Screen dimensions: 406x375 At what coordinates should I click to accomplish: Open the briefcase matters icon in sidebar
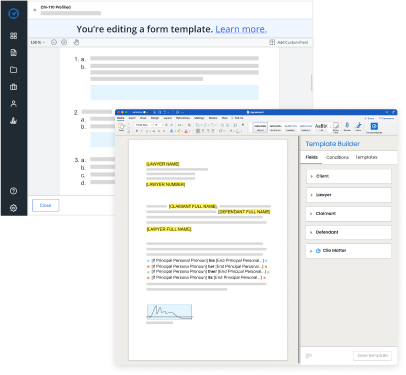[x=14, y=87]
